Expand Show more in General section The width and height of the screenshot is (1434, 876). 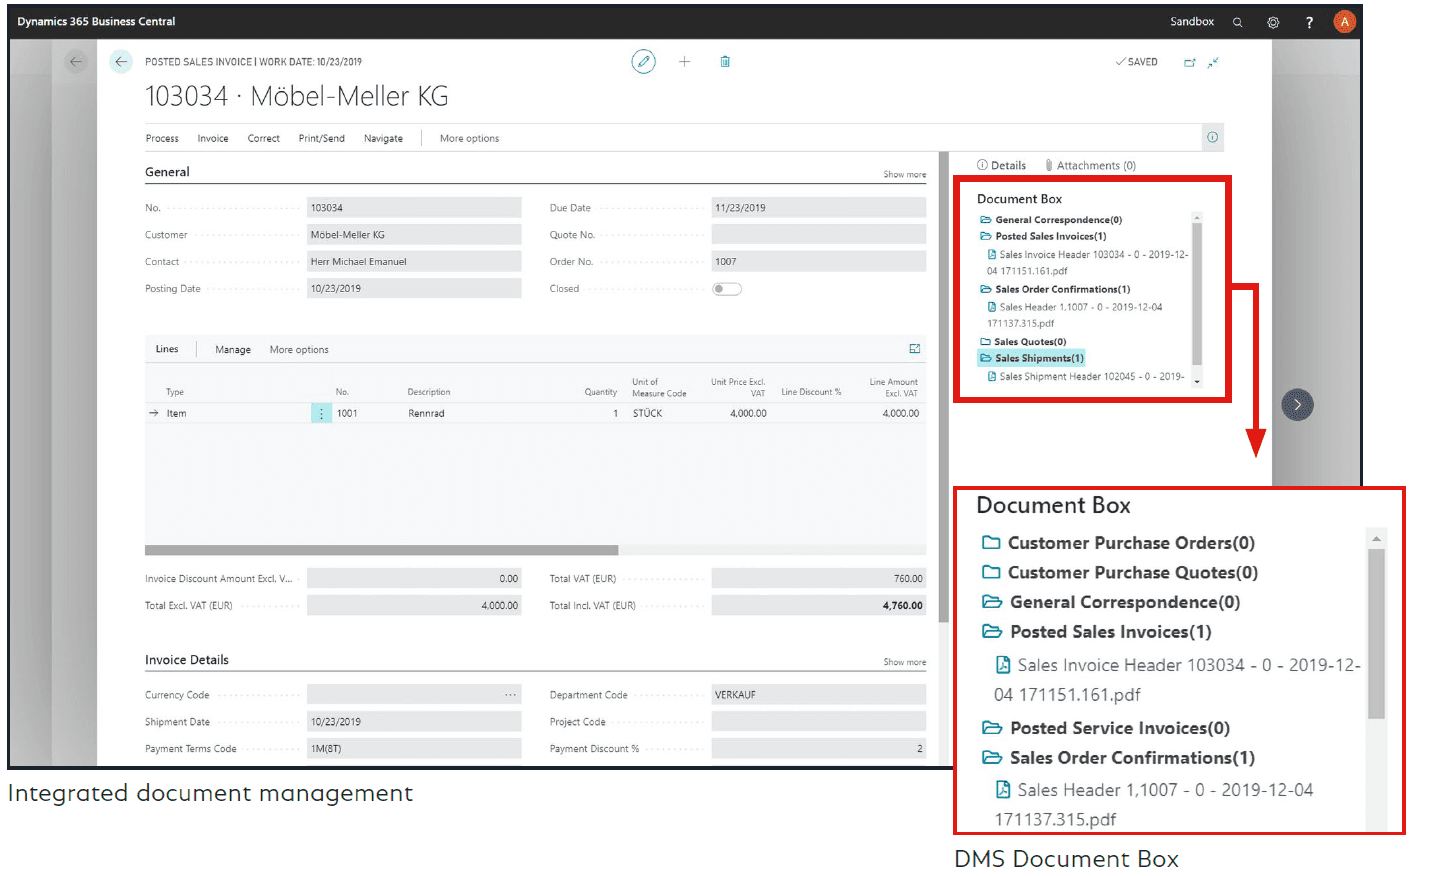(x=904, y=175)
